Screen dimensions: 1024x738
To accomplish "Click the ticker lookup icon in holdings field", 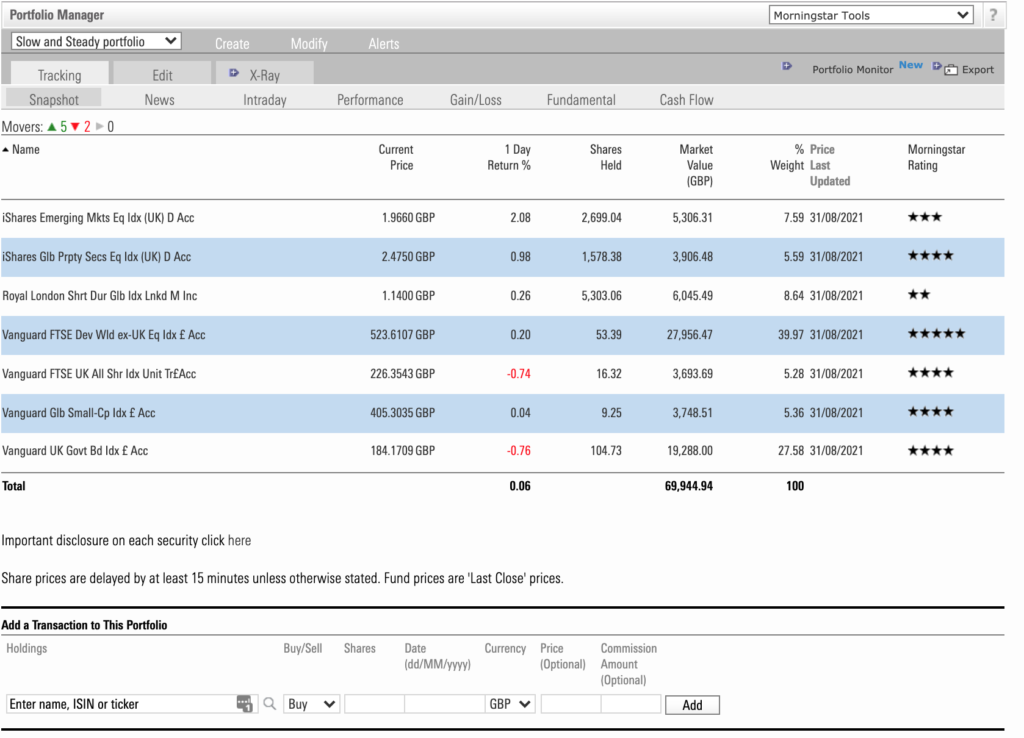I will [x=243, y=703].
